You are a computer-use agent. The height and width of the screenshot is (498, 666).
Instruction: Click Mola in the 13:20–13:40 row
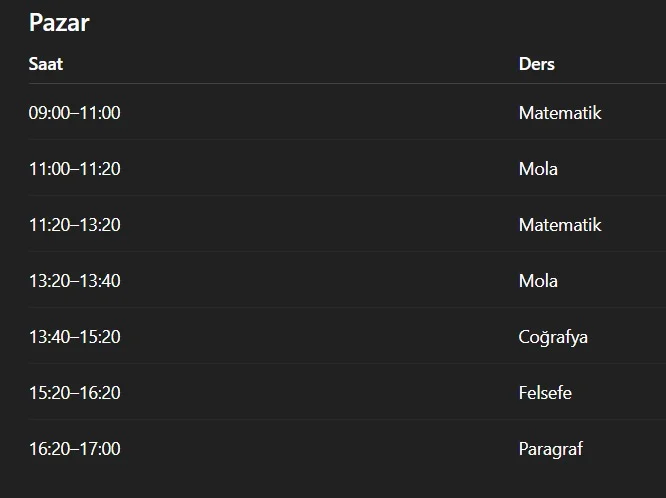[x=538, y=281]
